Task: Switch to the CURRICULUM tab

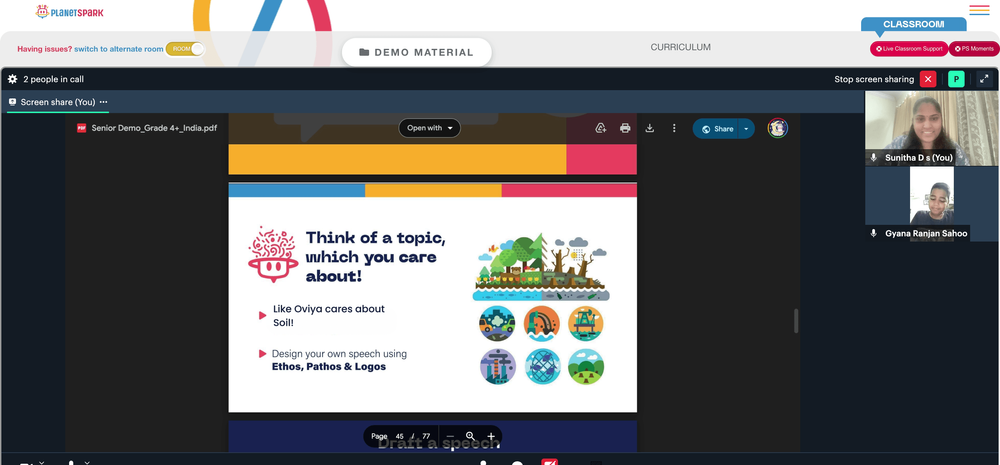Action: (680, 47)
